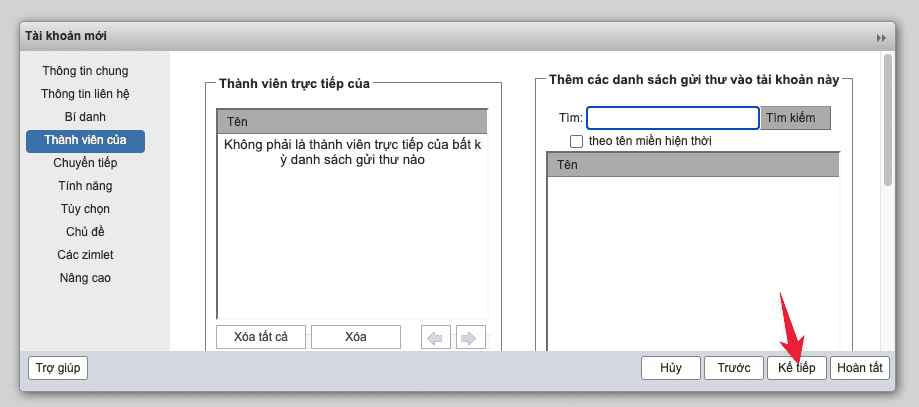Click the "Tìm kiếm" search button

(x=796, y=118)
